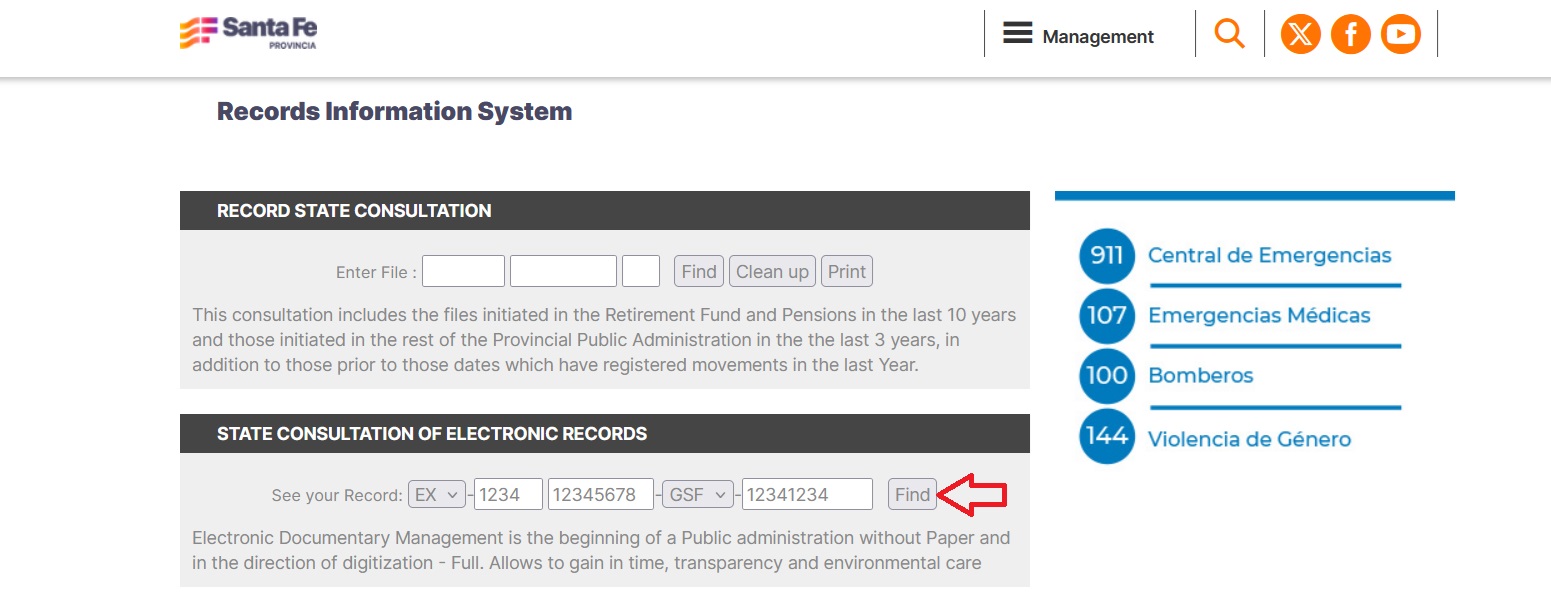This screenshot has height=610, width=1551.
Task: Click the 100 Bomberos number badge
Action: point(1107,376)
